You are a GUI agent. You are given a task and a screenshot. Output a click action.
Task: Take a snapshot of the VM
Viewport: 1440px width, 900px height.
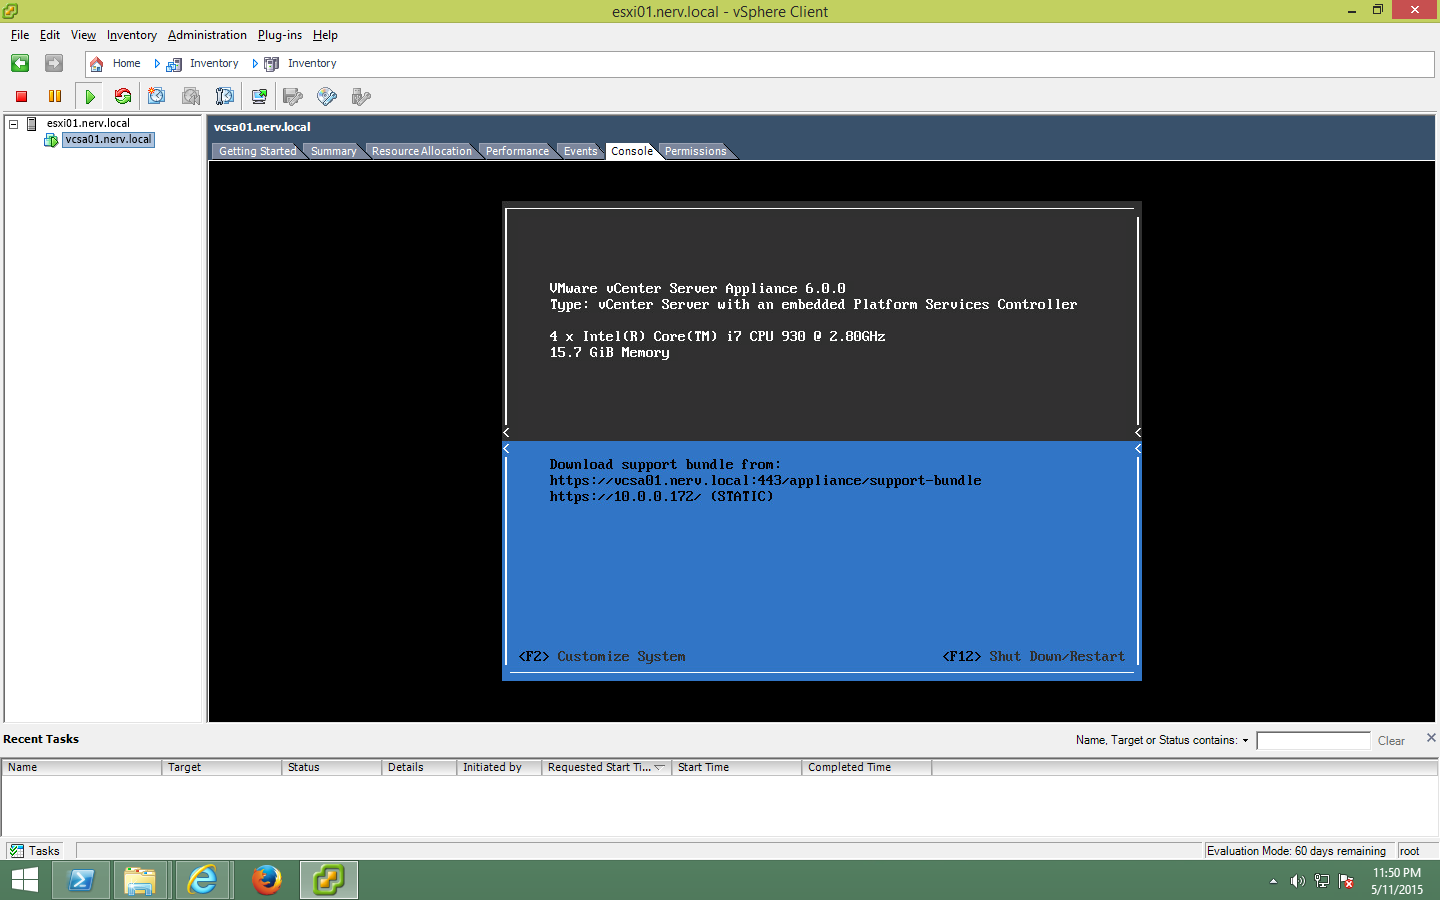[156, 96]
